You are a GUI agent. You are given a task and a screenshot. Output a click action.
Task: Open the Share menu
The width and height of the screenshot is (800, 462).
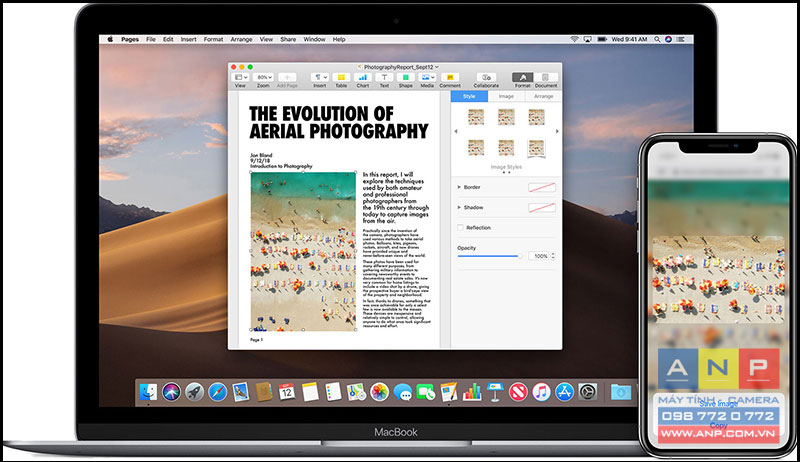click(x=288, y=39)
